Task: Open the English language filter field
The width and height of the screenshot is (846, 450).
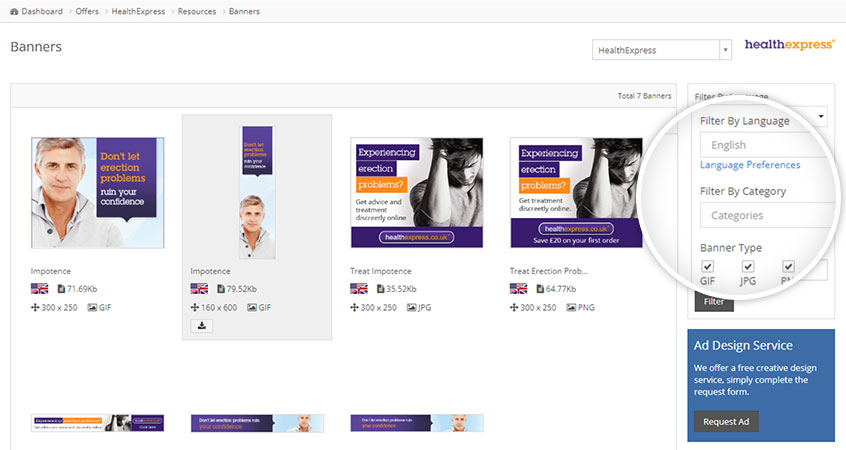Action: tap(766, 145)
